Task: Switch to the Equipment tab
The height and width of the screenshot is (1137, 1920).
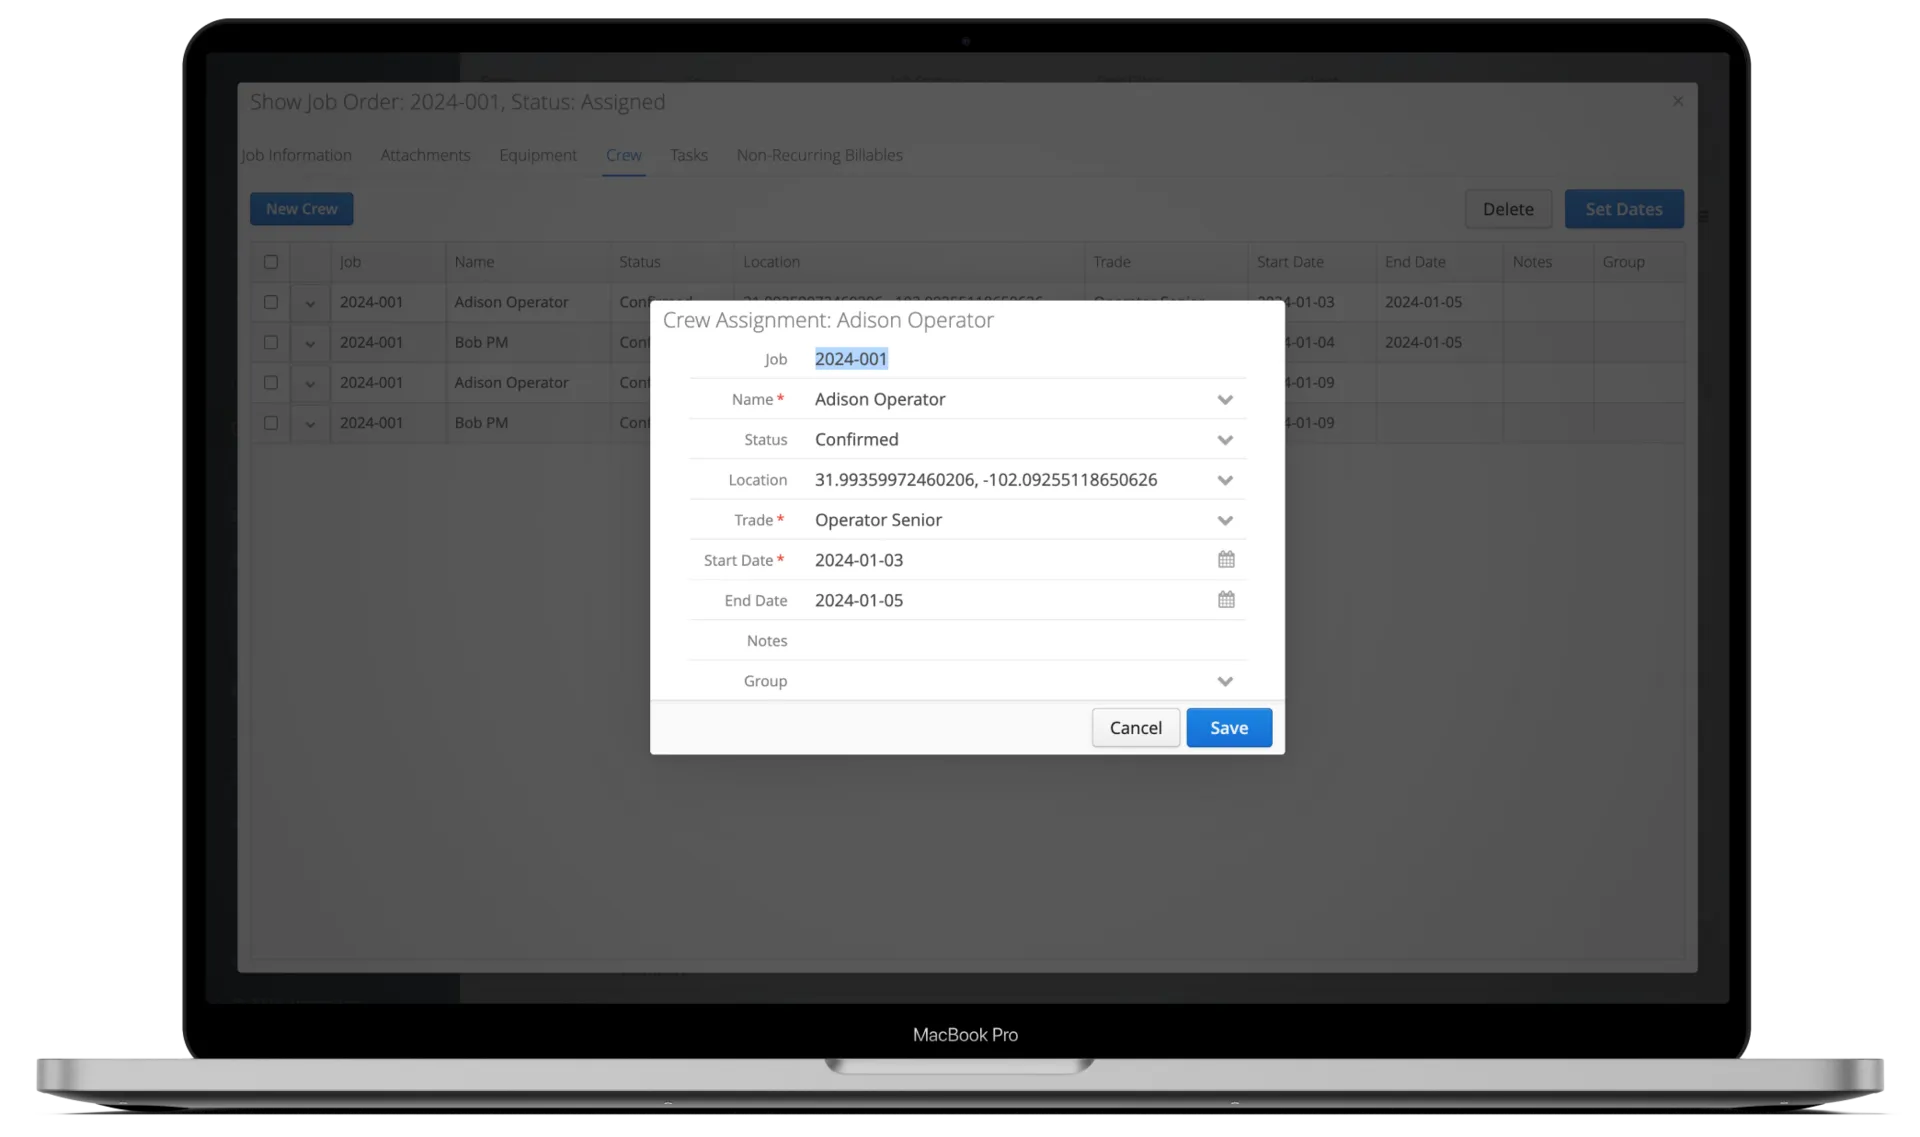Action: [x=538, y=155]
